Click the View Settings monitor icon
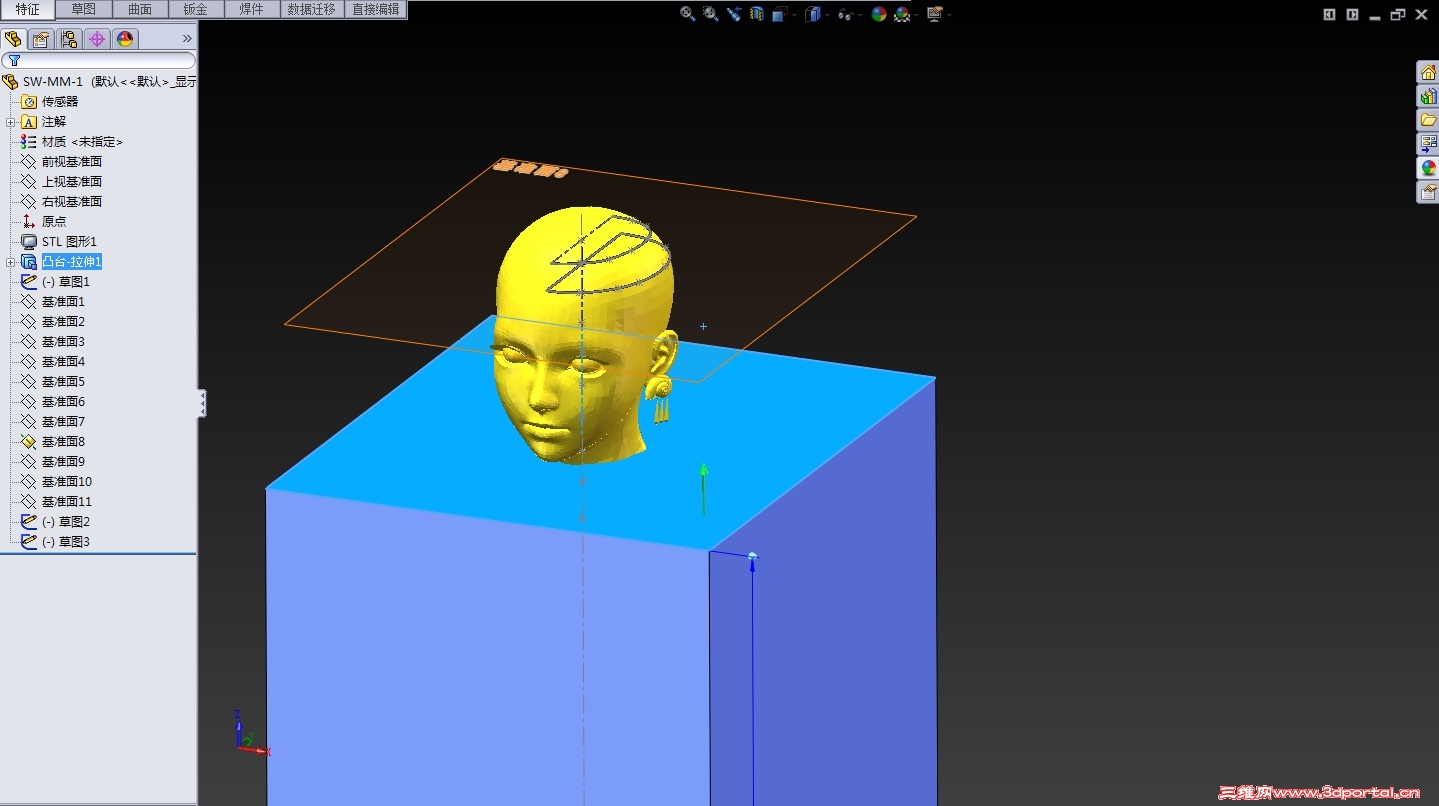The height and width of the screenshot is (806, 1439). tap(934, 13)
